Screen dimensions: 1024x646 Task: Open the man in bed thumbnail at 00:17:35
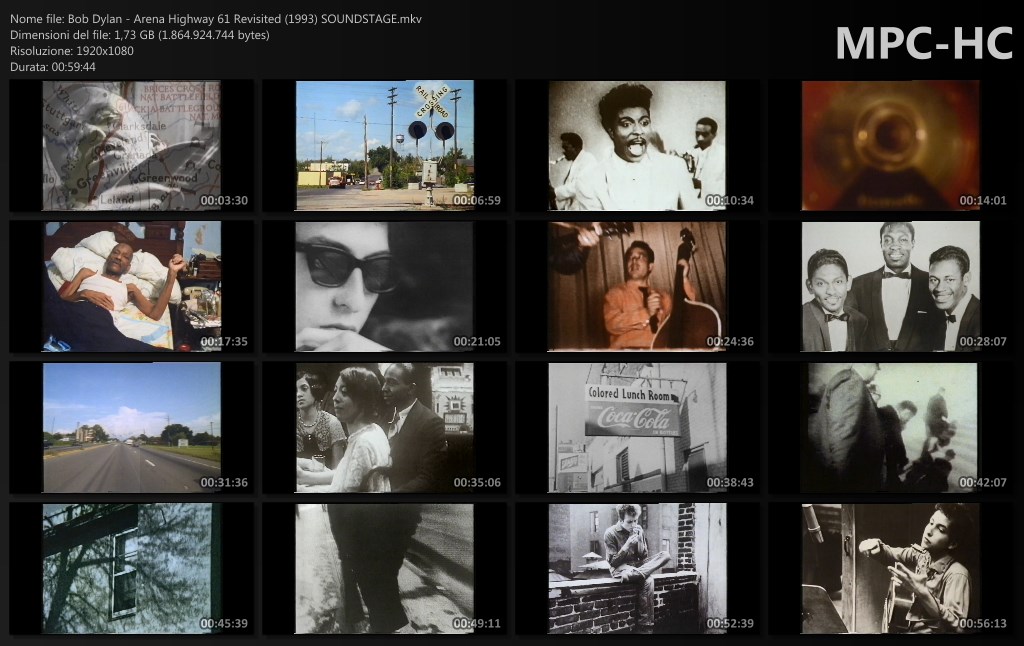click(131, 286)
